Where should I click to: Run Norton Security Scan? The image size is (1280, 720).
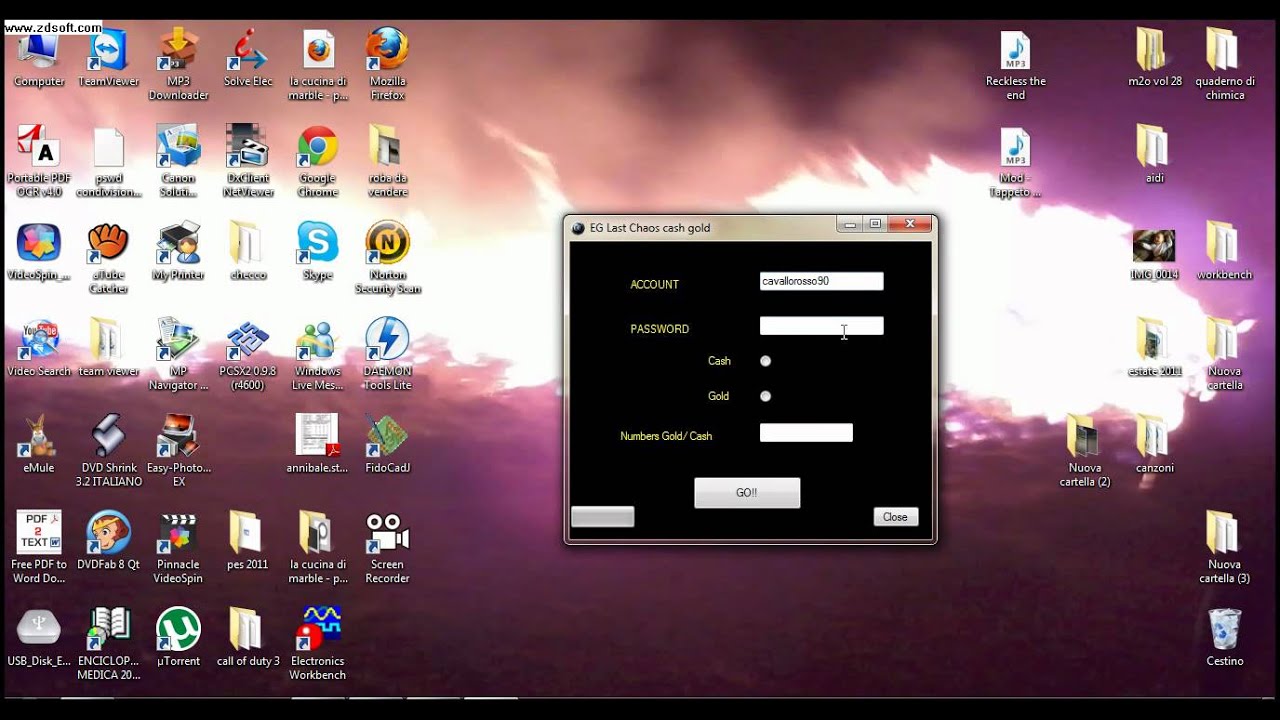[387, 245]
